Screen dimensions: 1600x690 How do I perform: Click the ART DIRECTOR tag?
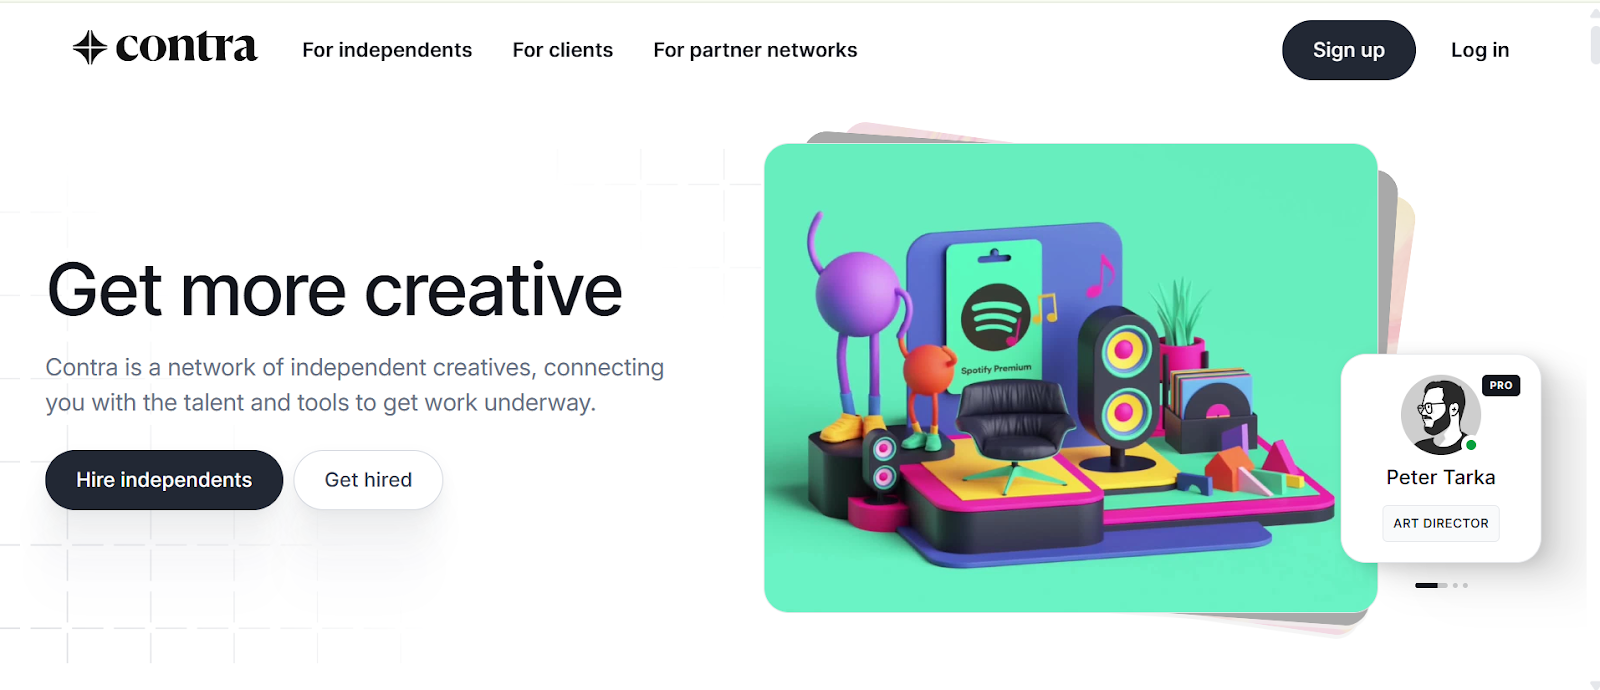pos(1441,523)
